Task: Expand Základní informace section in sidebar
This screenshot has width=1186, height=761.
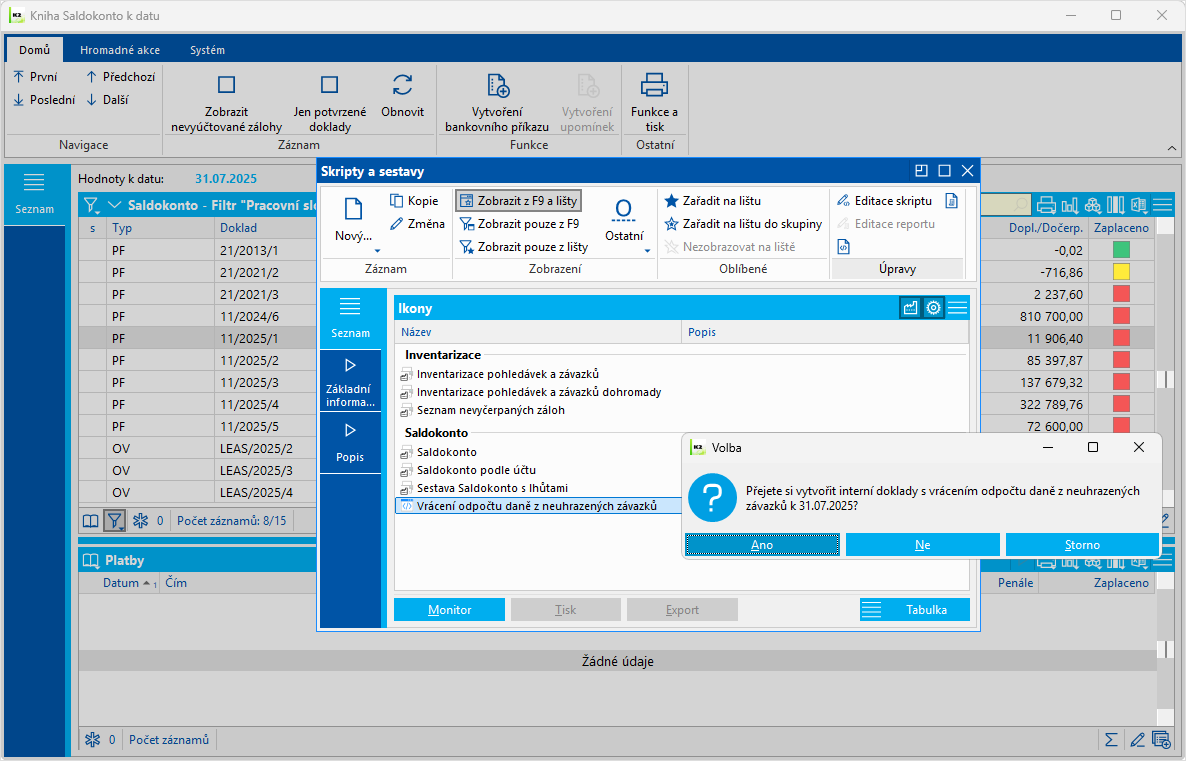Action: pos(350,381)
